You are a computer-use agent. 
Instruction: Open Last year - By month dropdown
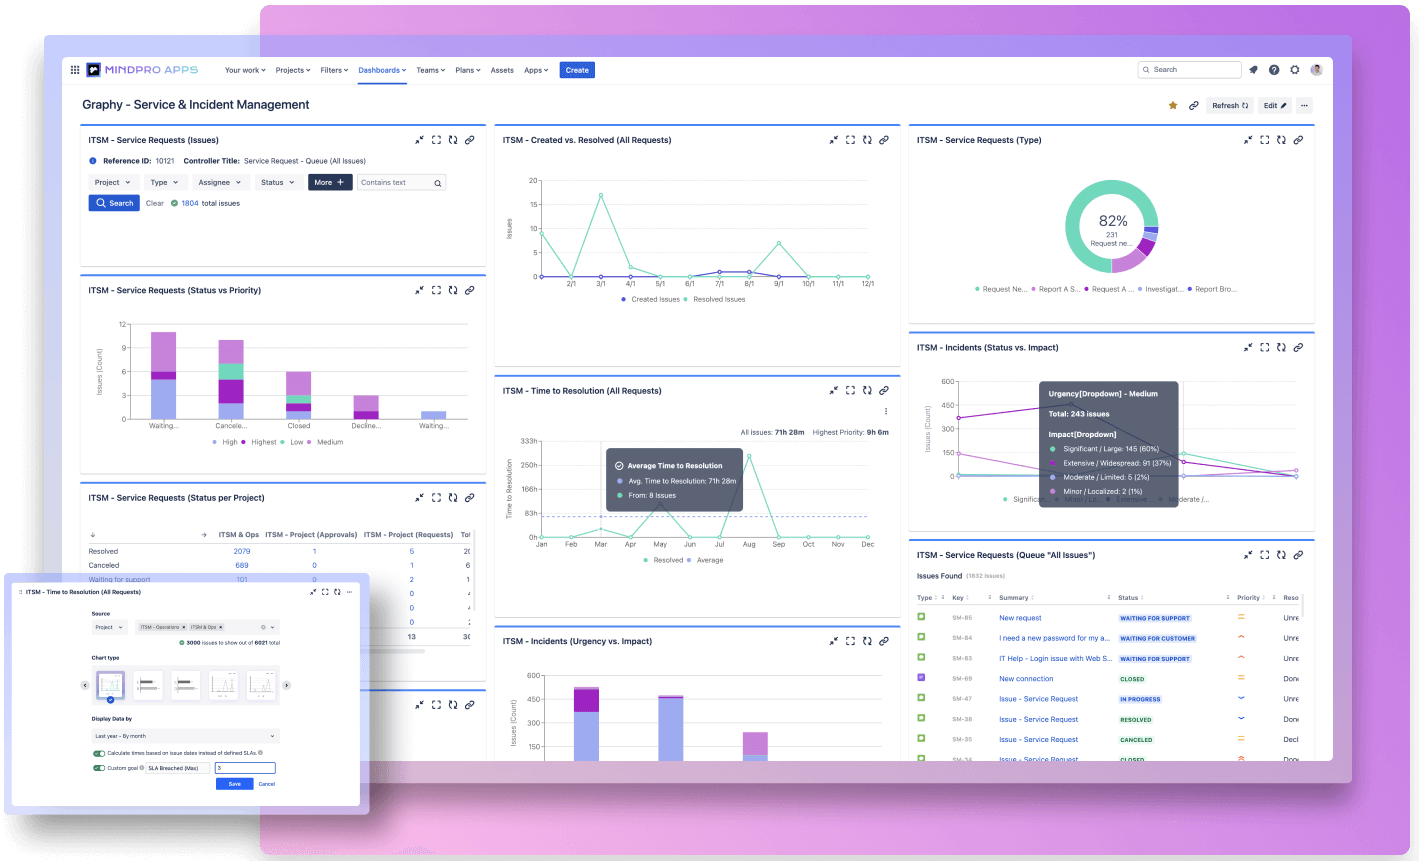tap(185, 736)
